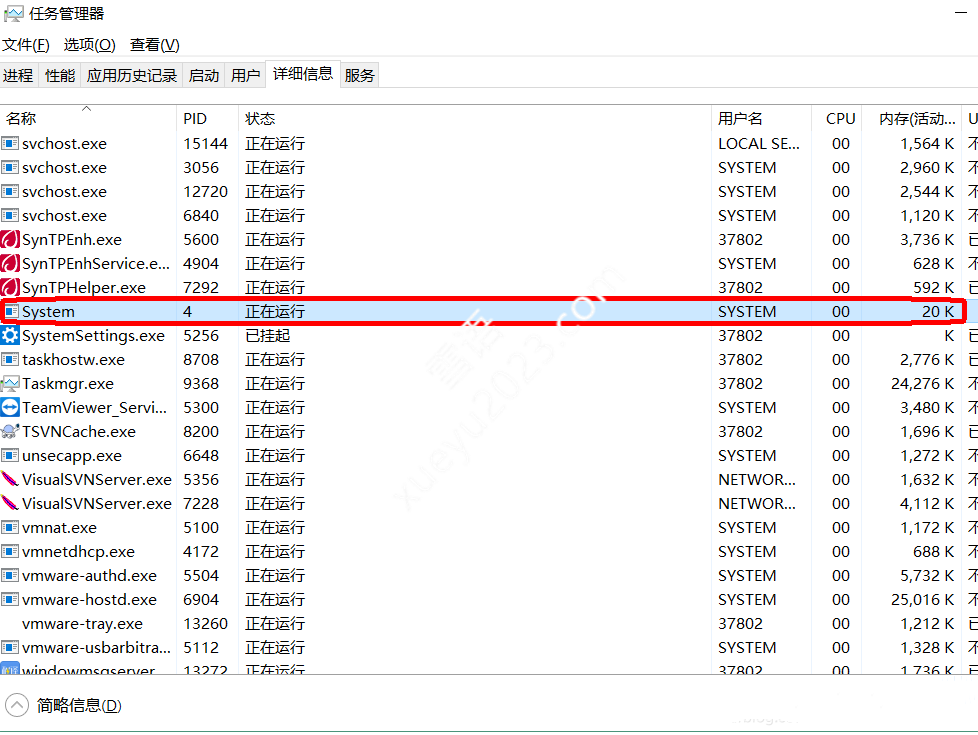This screenshot has height=735, width=978.
Task: Click the 简略信息(D) link text
Action: click(x=79, y=706)
